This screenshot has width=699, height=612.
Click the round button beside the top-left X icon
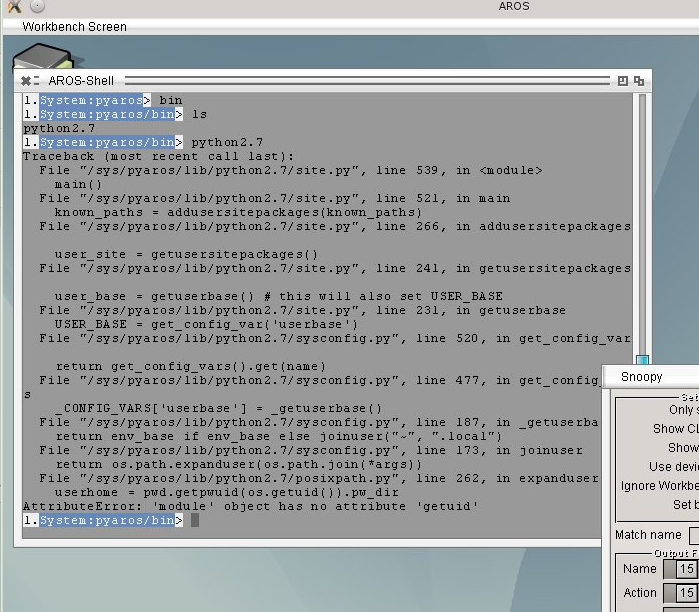point(36,7)
